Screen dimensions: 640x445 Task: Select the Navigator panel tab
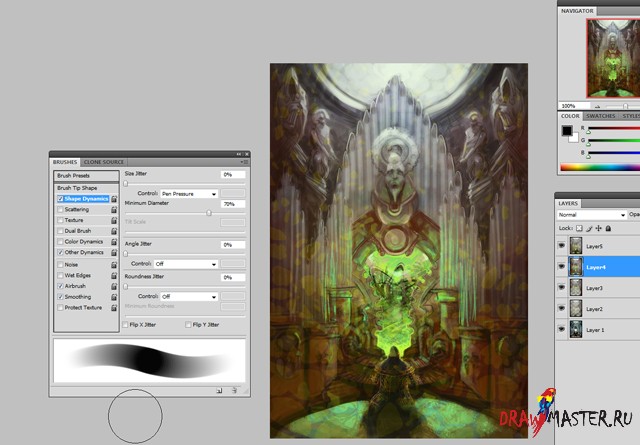click(577, 11)
